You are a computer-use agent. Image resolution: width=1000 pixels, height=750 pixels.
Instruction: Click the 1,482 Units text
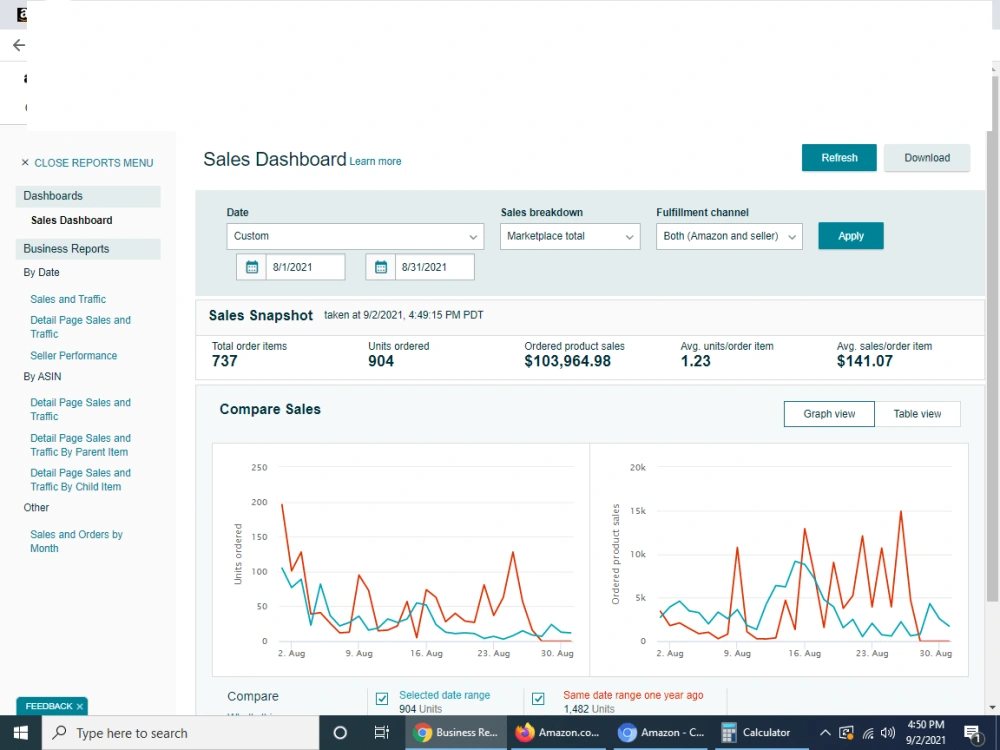click(x=589, y=709)
